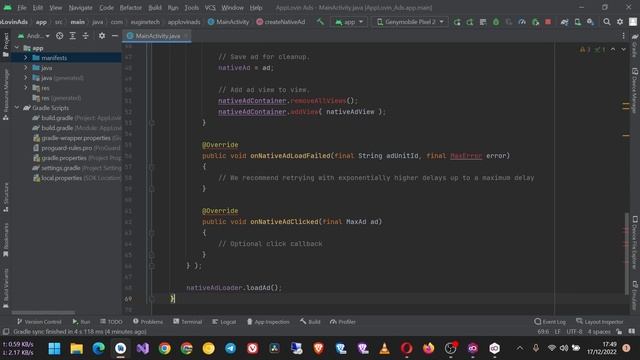Screen dimensions: 640x360
Task: Open the Build menu
Action: pos(155,8)
